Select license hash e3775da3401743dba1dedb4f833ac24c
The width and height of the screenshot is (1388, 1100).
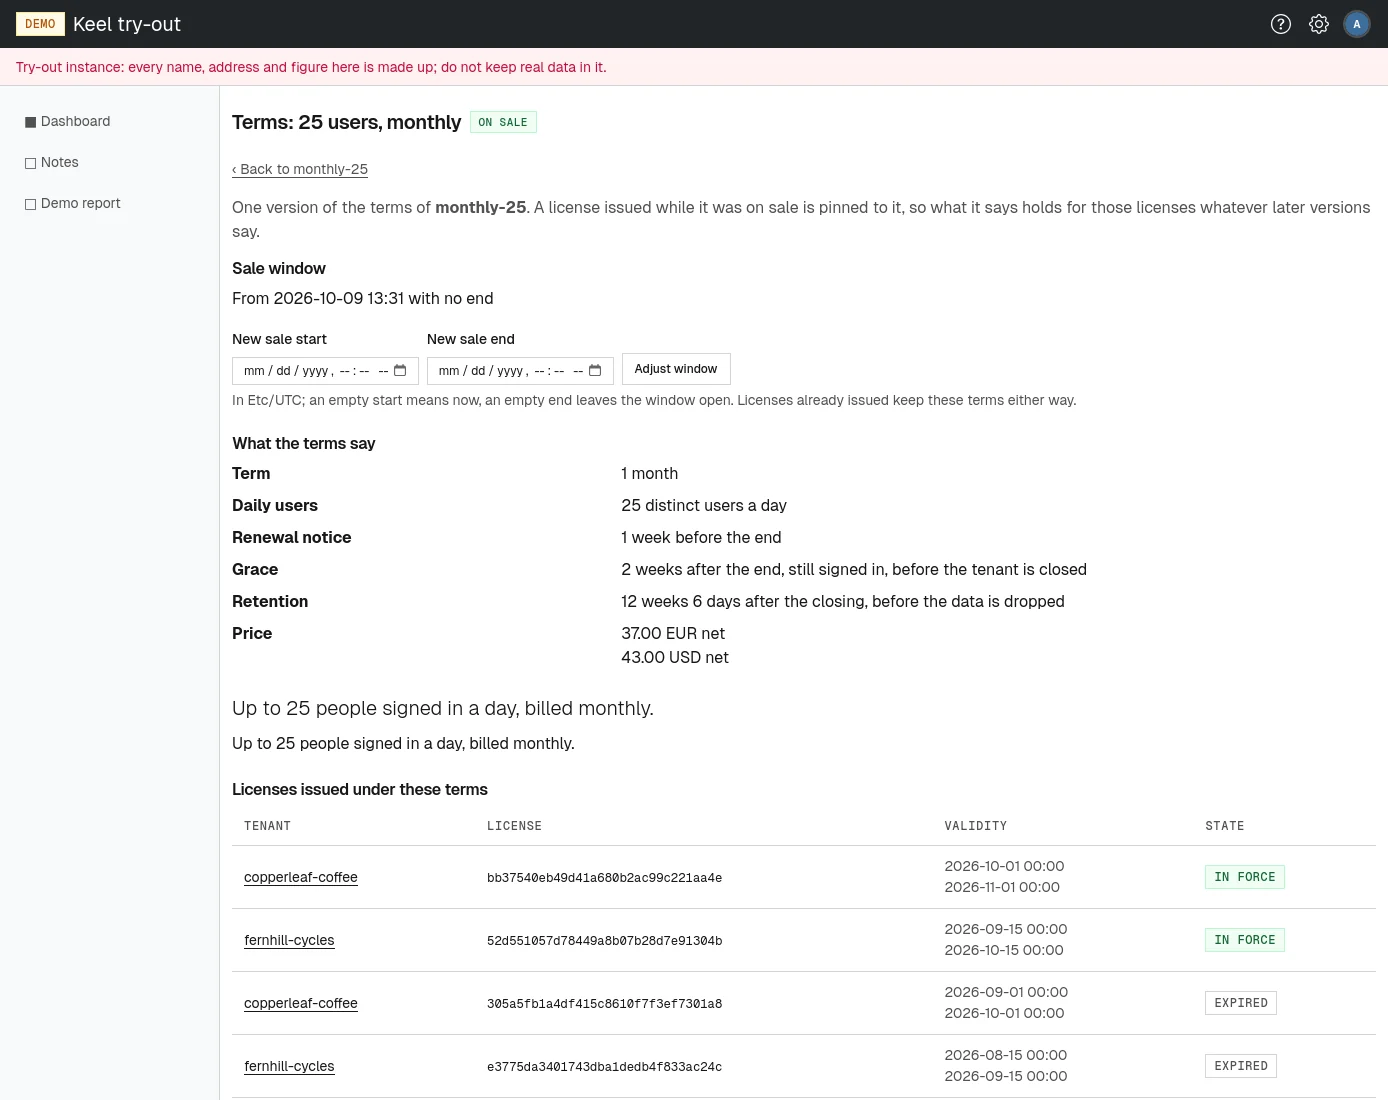click(x=604, y=1067)
